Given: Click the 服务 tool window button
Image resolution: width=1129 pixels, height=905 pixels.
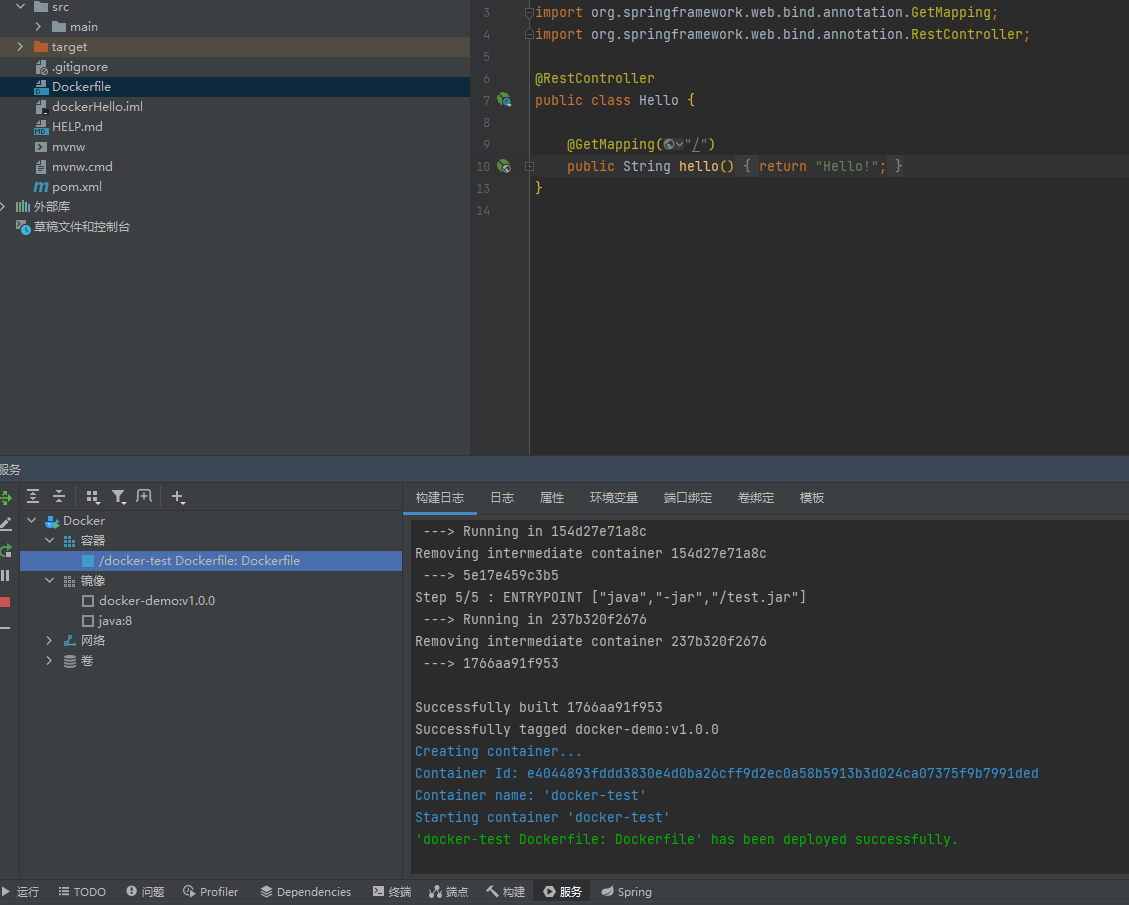Looking at the screenshot, I should pos(562,891).
